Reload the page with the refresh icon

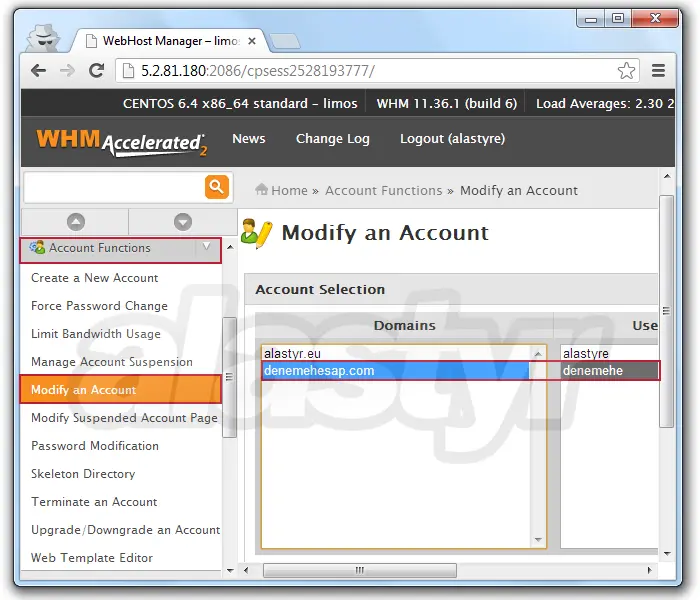tap(97, 71)
